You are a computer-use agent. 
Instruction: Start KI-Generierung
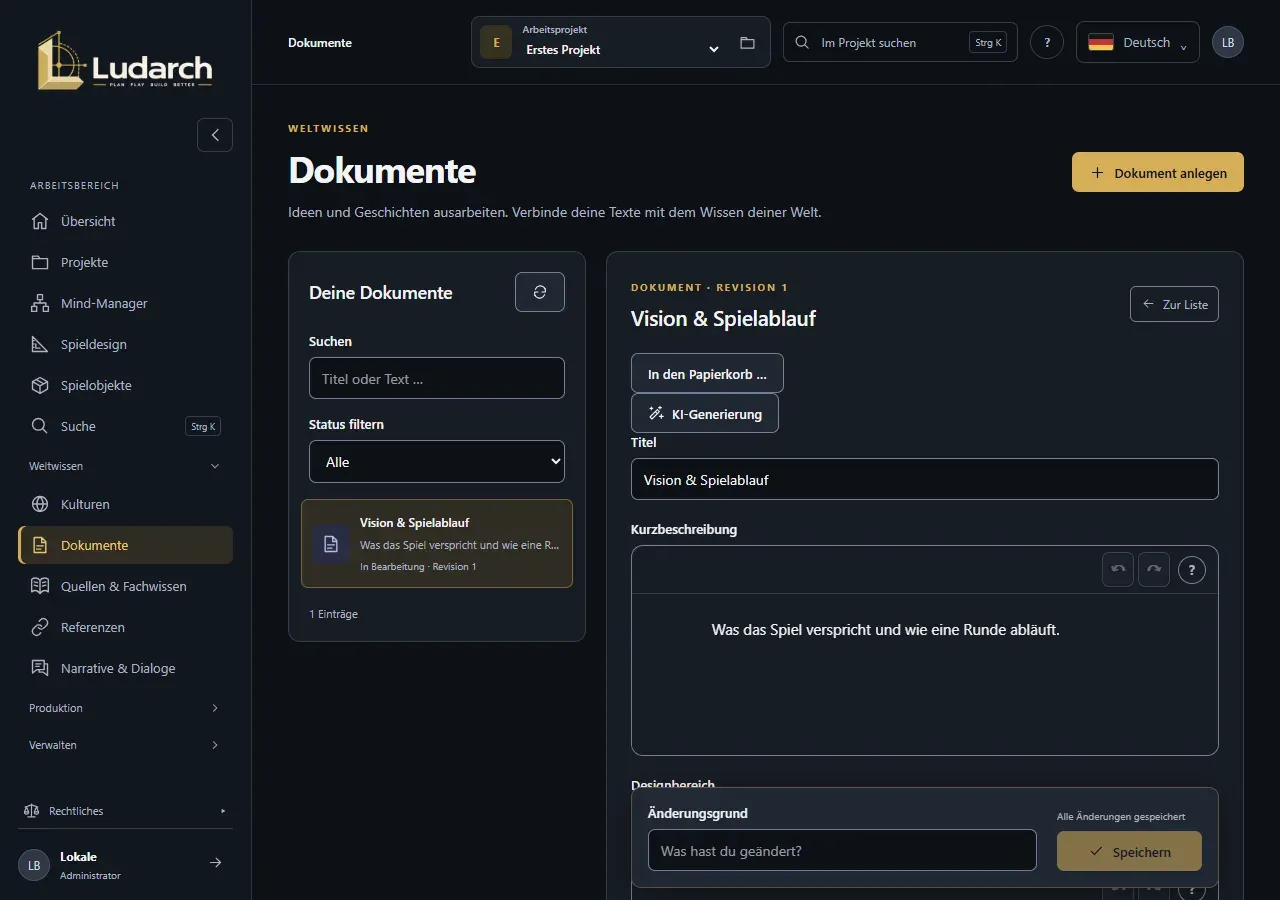tap(705, 413)
